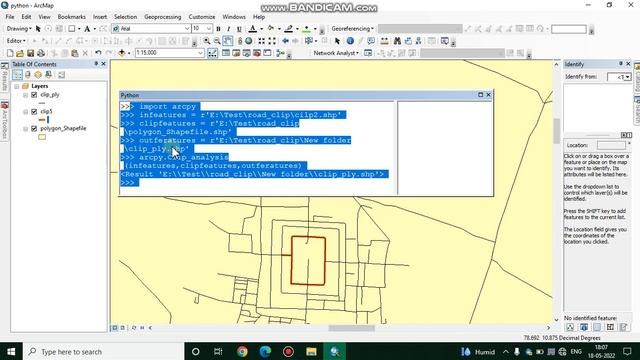Image resolution: width=640 pixels, height=360 pixels.
Task: Toggle Bold text formatting
Action: click(x=218, y=29)
